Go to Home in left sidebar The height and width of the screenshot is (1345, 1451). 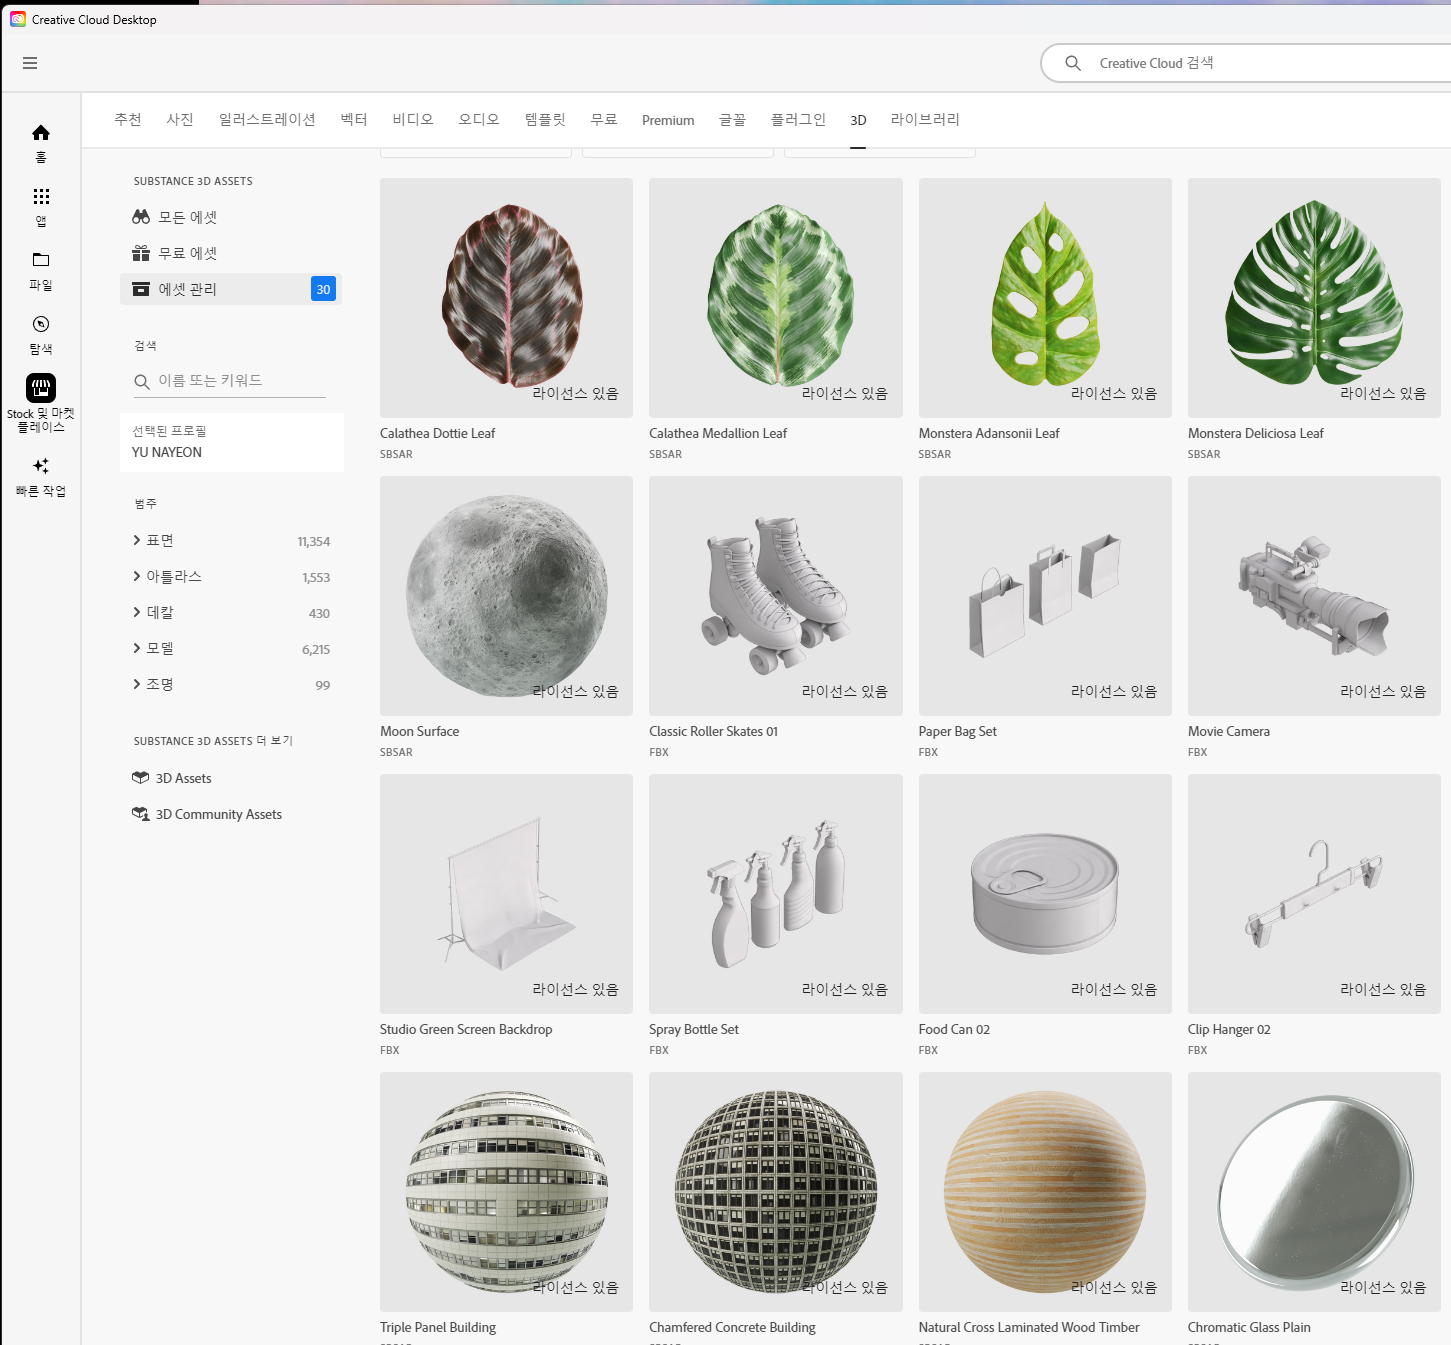tap(41, 133)
